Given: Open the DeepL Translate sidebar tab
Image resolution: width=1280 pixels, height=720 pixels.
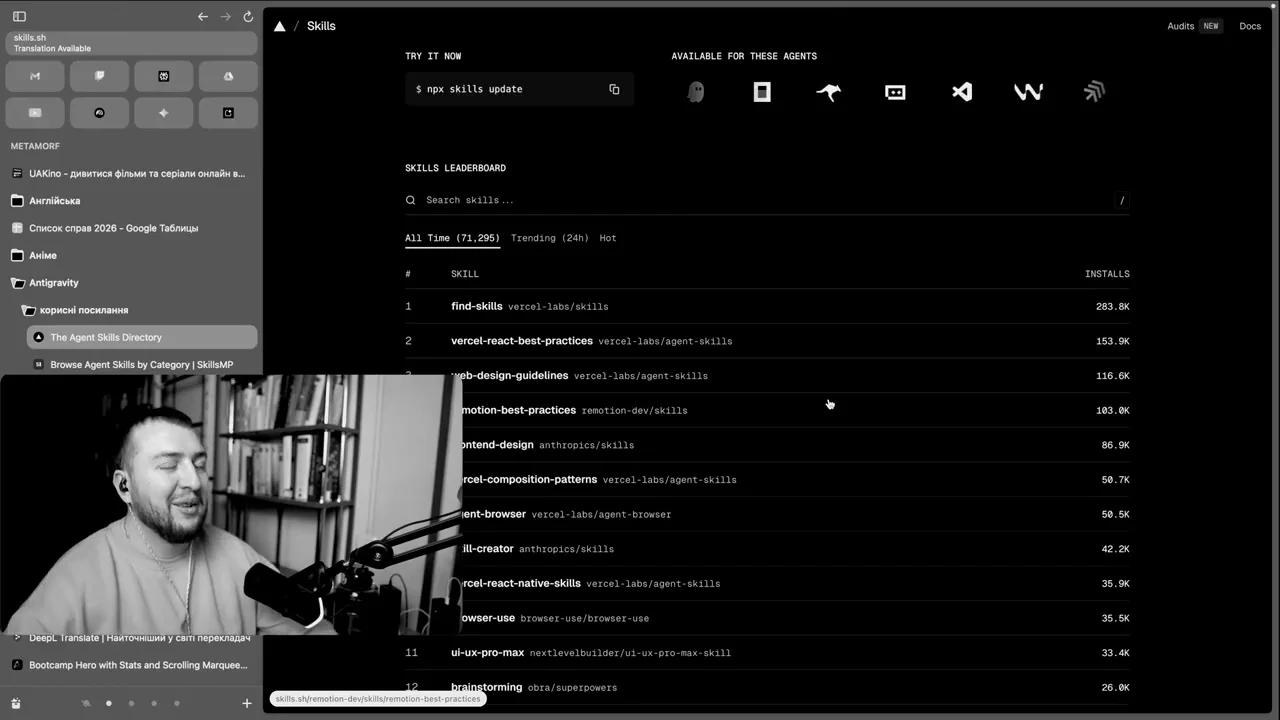Looking at the screenshot, I should pyautogui.click(x=131, y=638).
